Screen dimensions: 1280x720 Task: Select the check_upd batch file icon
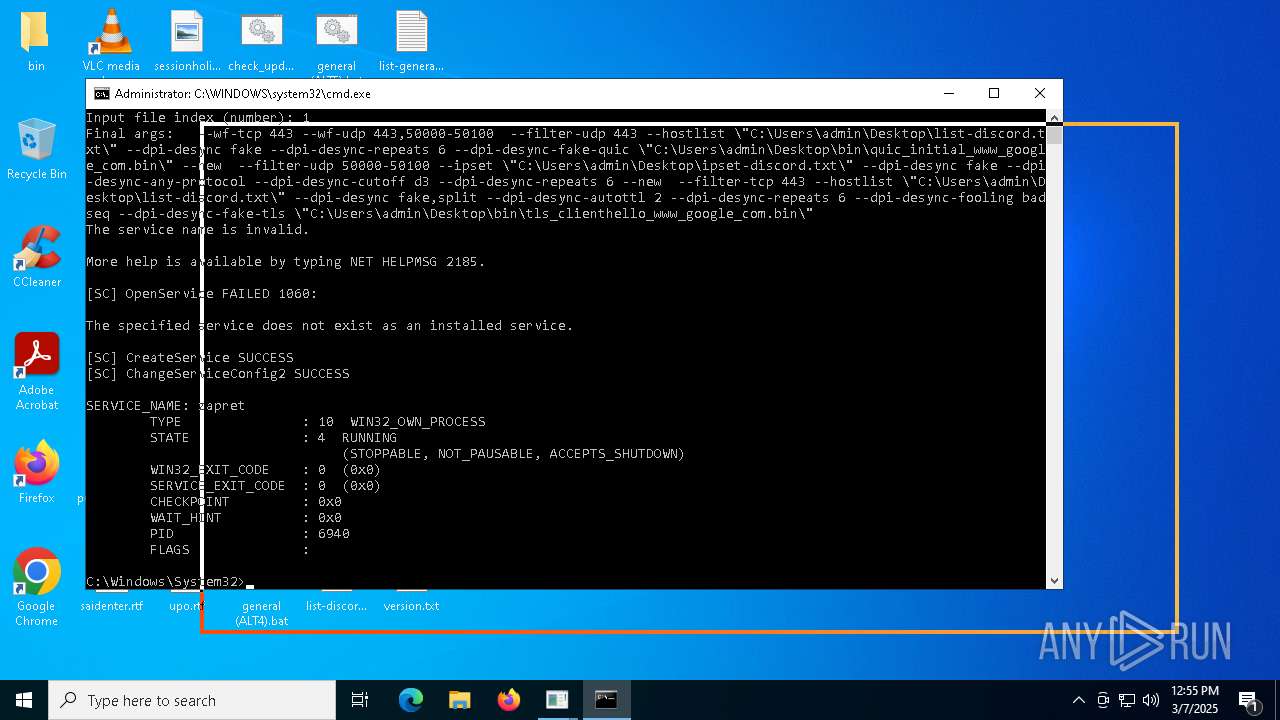tap(261, 40)
